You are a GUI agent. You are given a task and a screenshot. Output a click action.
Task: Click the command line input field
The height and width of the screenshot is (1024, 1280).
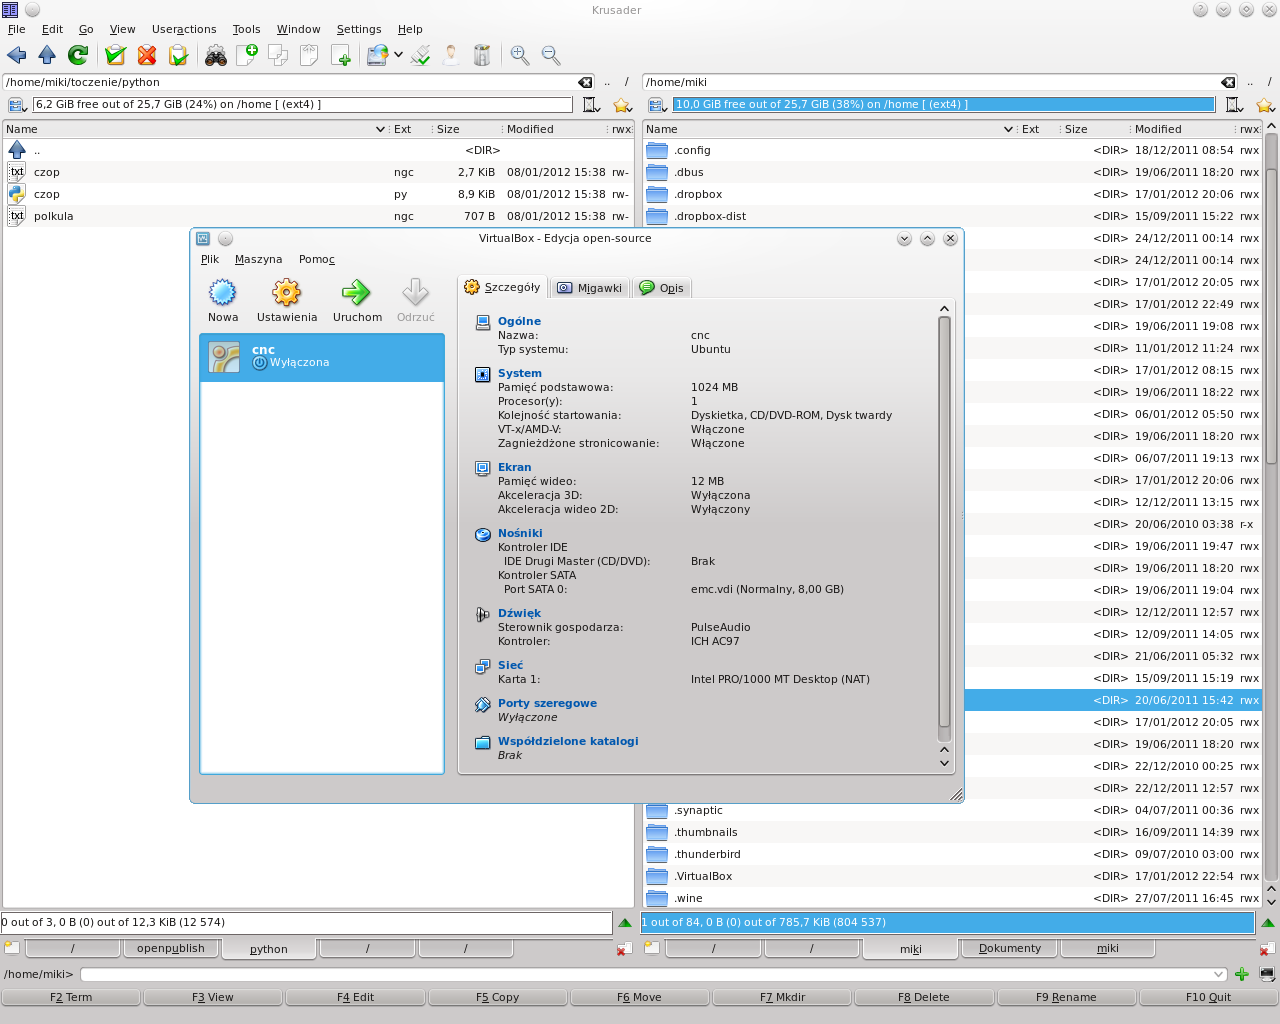click(x=645, y=974)
